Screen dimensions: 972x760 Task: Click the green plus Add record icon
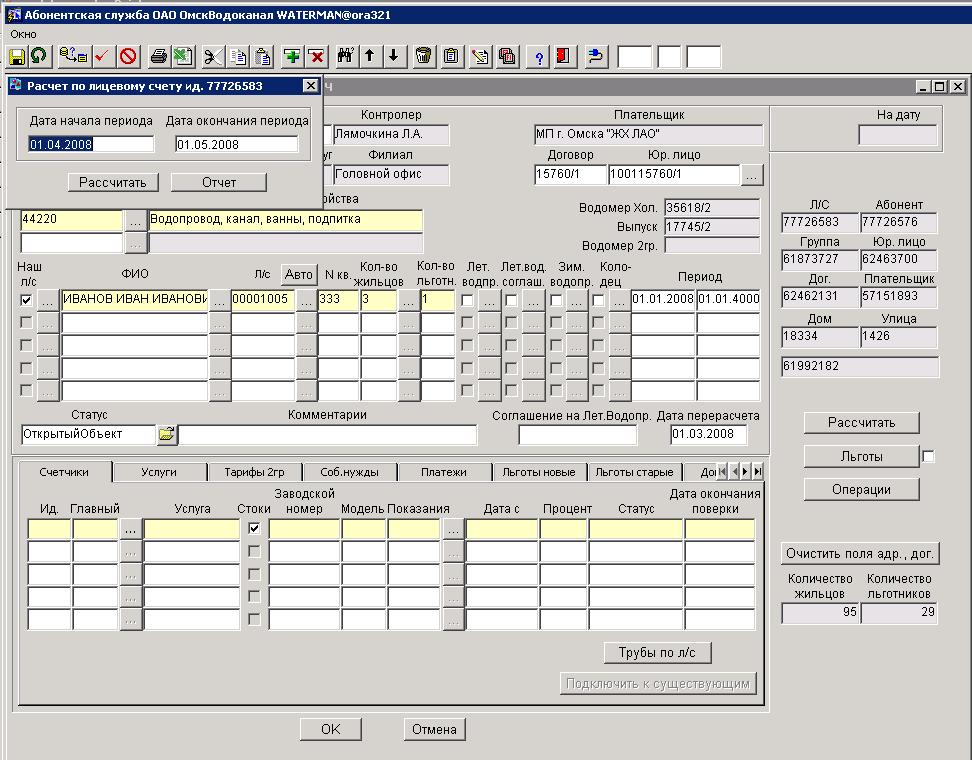pos(292,56)
